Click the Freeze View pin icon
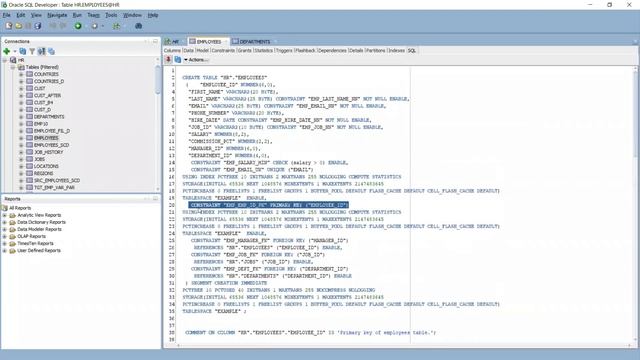This screenshot has height=360, width=640. tap(168, 60)
